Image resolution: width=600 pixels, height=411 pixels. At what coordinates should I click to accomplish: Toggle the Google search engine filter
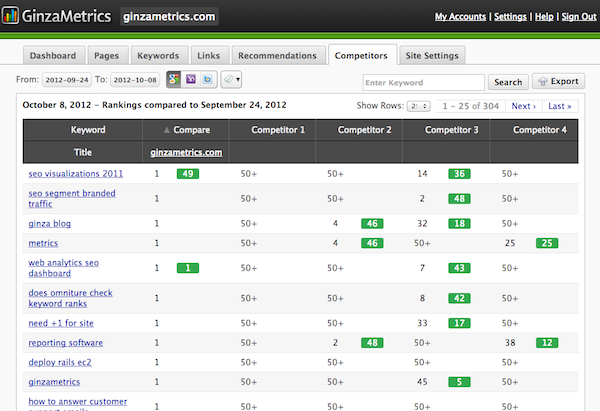(174, 79)
